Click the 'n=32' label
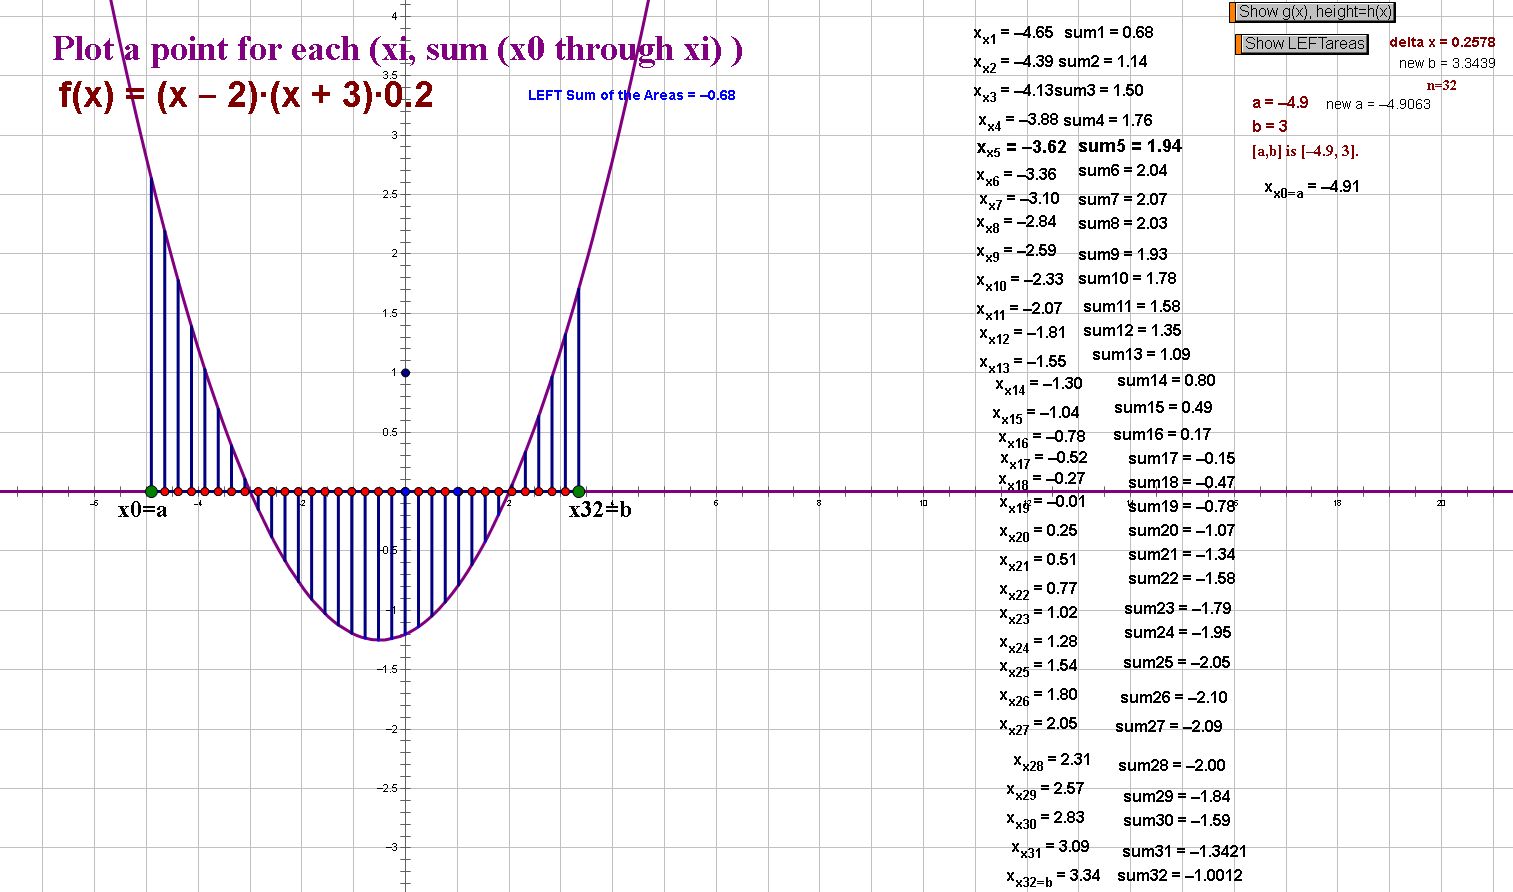1513x892 pixels. coord(1441,86)
